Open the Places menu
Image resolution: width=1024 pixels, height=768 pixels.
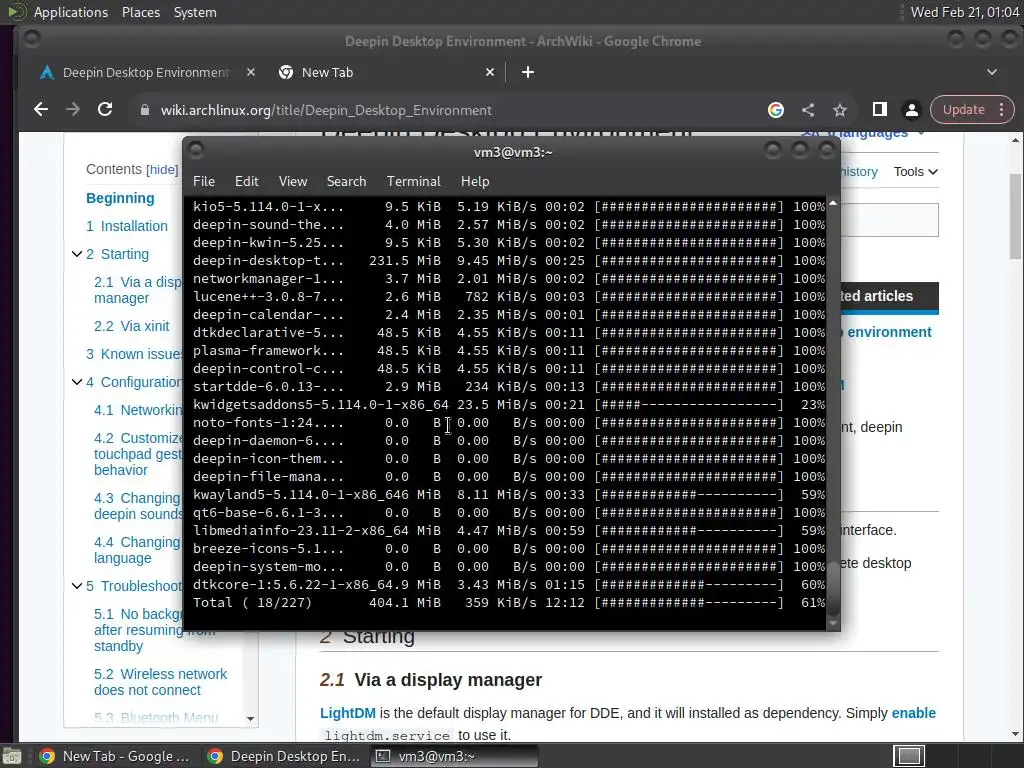141,12
